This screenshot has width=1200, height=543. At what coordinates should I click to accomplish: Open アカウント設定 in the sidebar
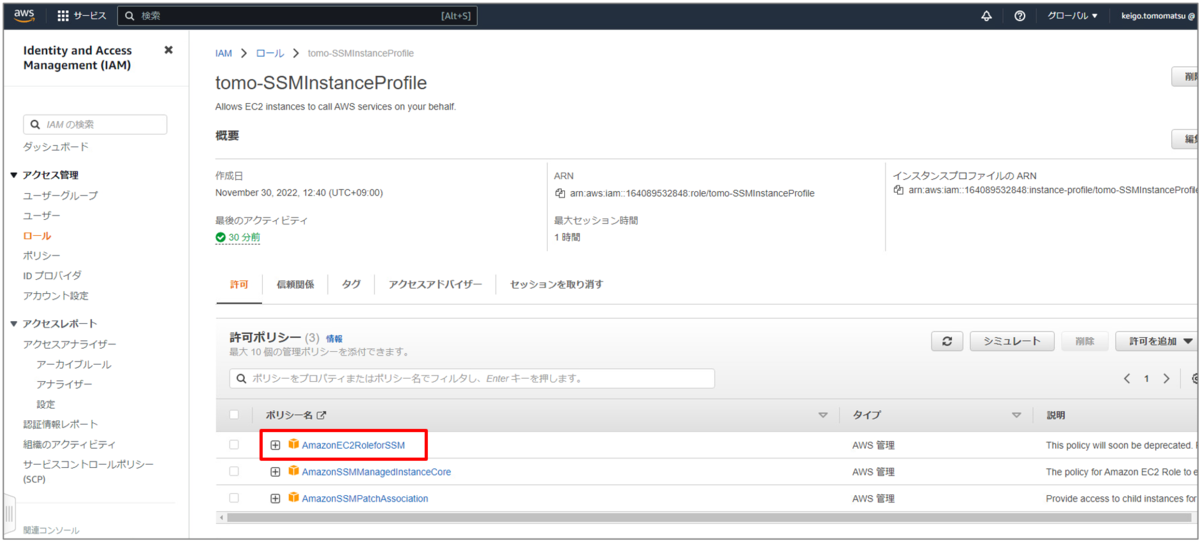[55, 295]
